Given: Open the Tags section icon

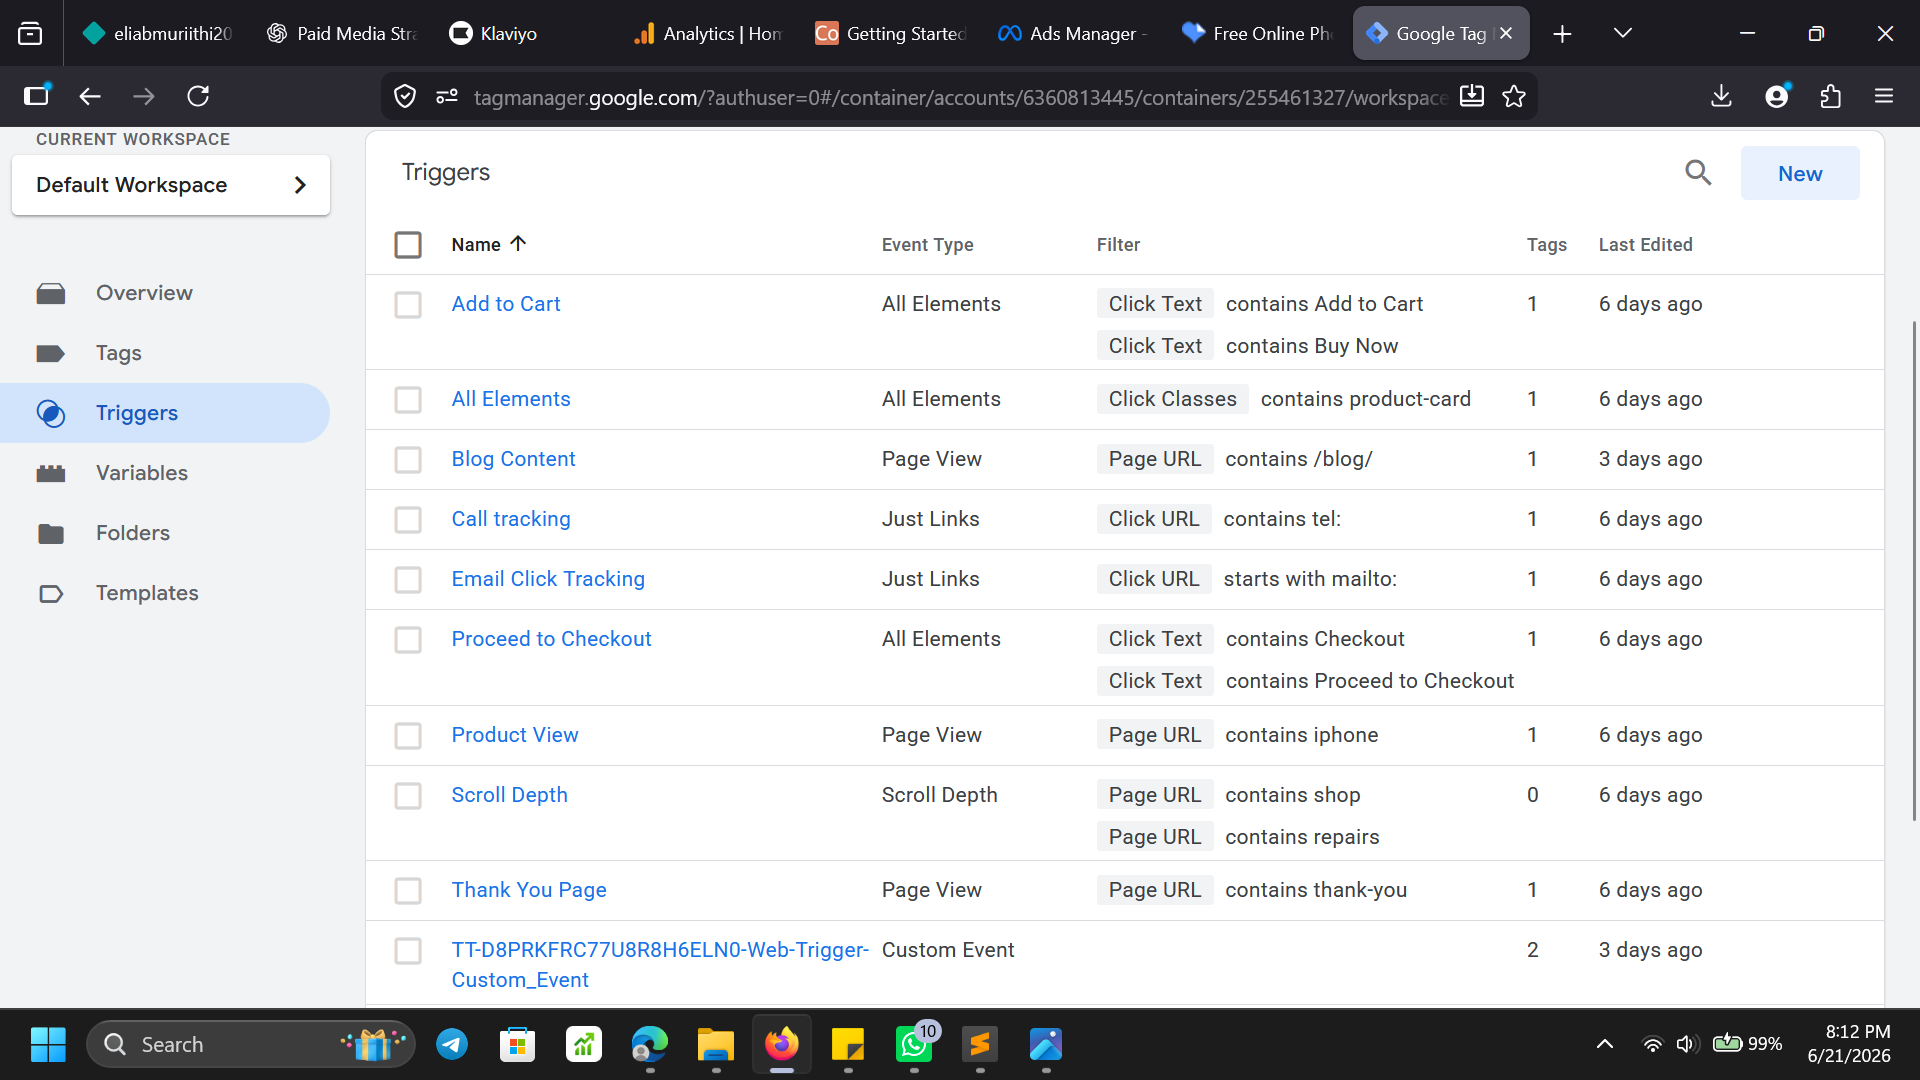Looking at the screenshot, I should [51, 353].
